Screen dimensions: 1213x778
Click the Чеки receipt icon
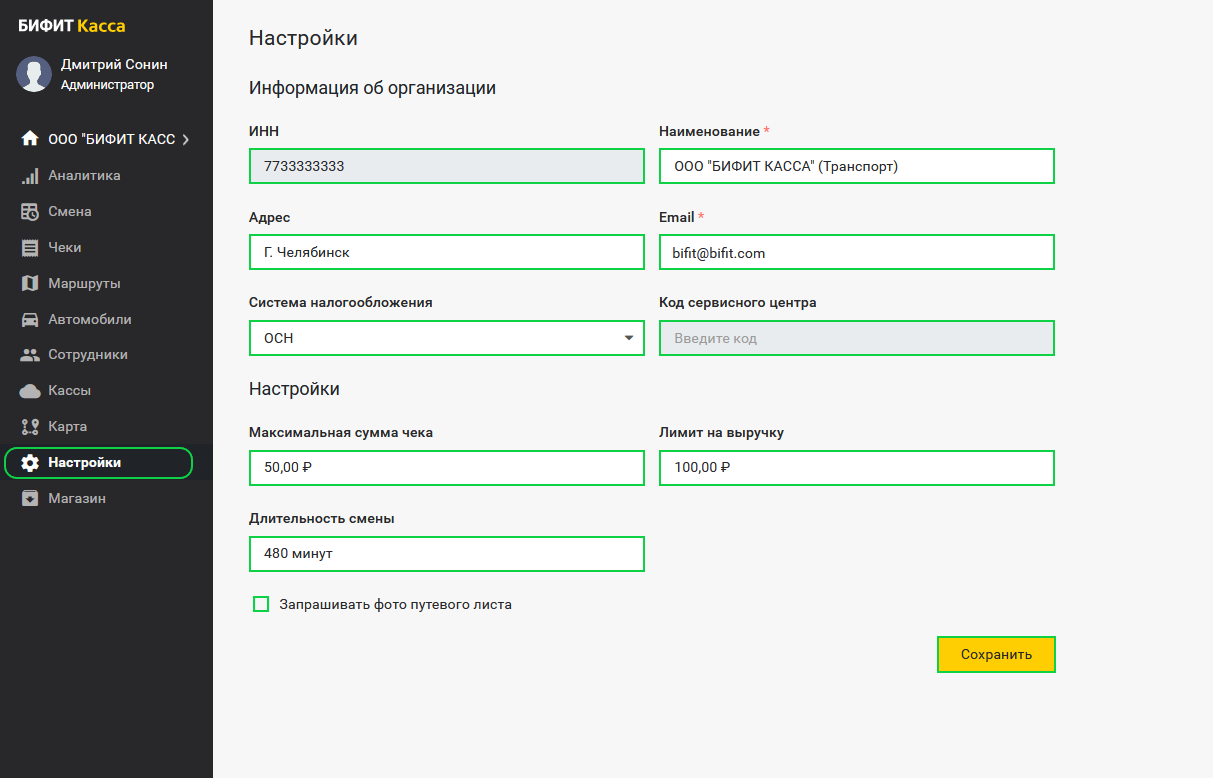pos(30,248)
